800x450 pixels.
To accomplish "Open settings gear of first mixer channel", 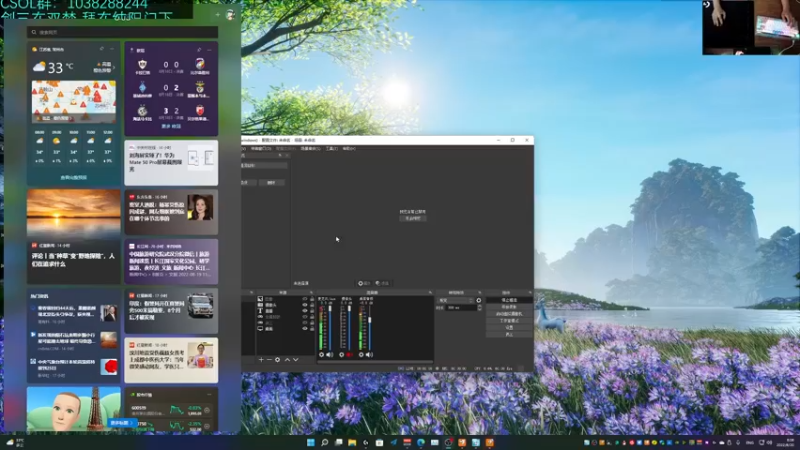I will point(321,355).
